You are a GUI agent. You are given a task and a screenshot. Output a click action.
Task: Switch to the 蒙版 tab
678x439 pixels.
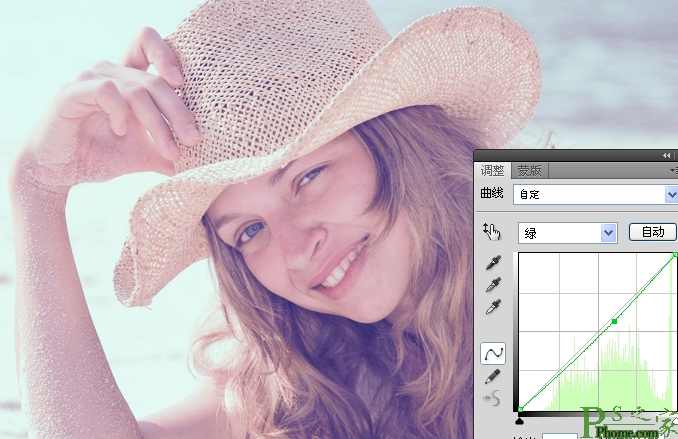[x=530, y=171]
